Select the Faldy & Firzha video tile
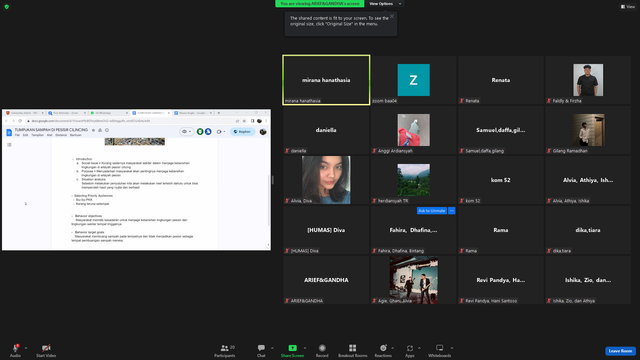 pos(588,80)
